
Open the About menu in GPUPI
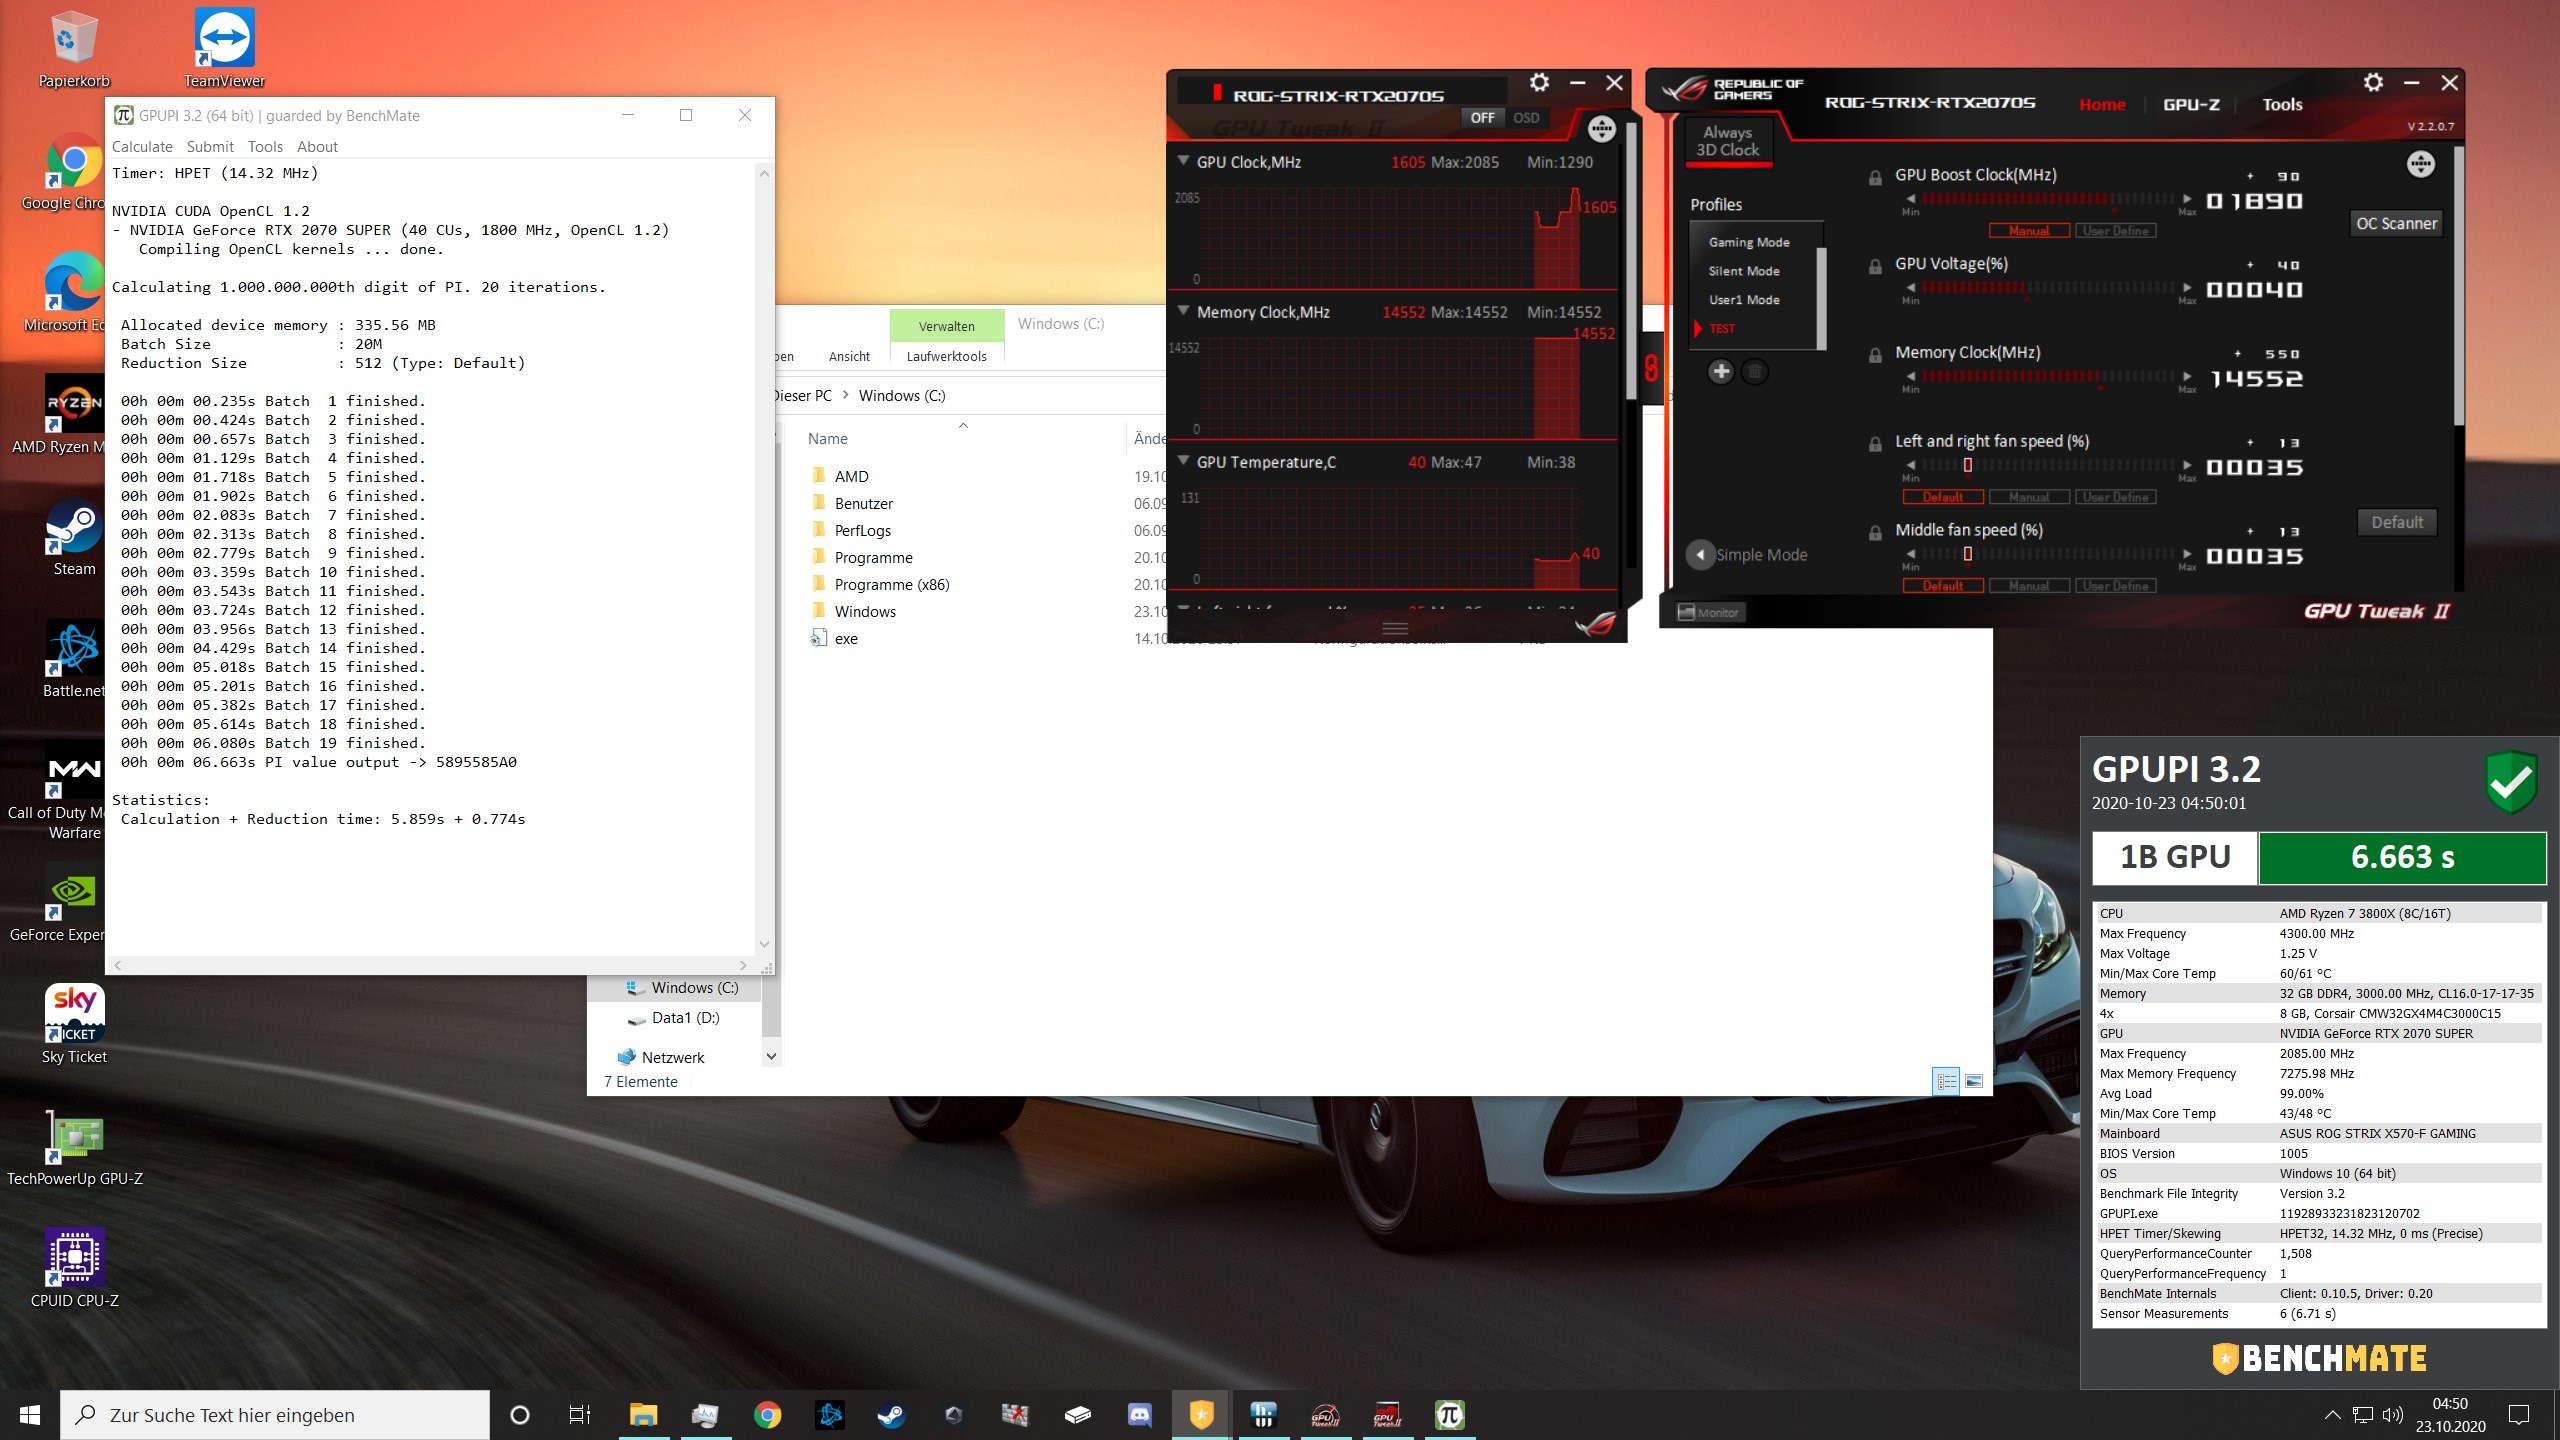pos(317,147)
